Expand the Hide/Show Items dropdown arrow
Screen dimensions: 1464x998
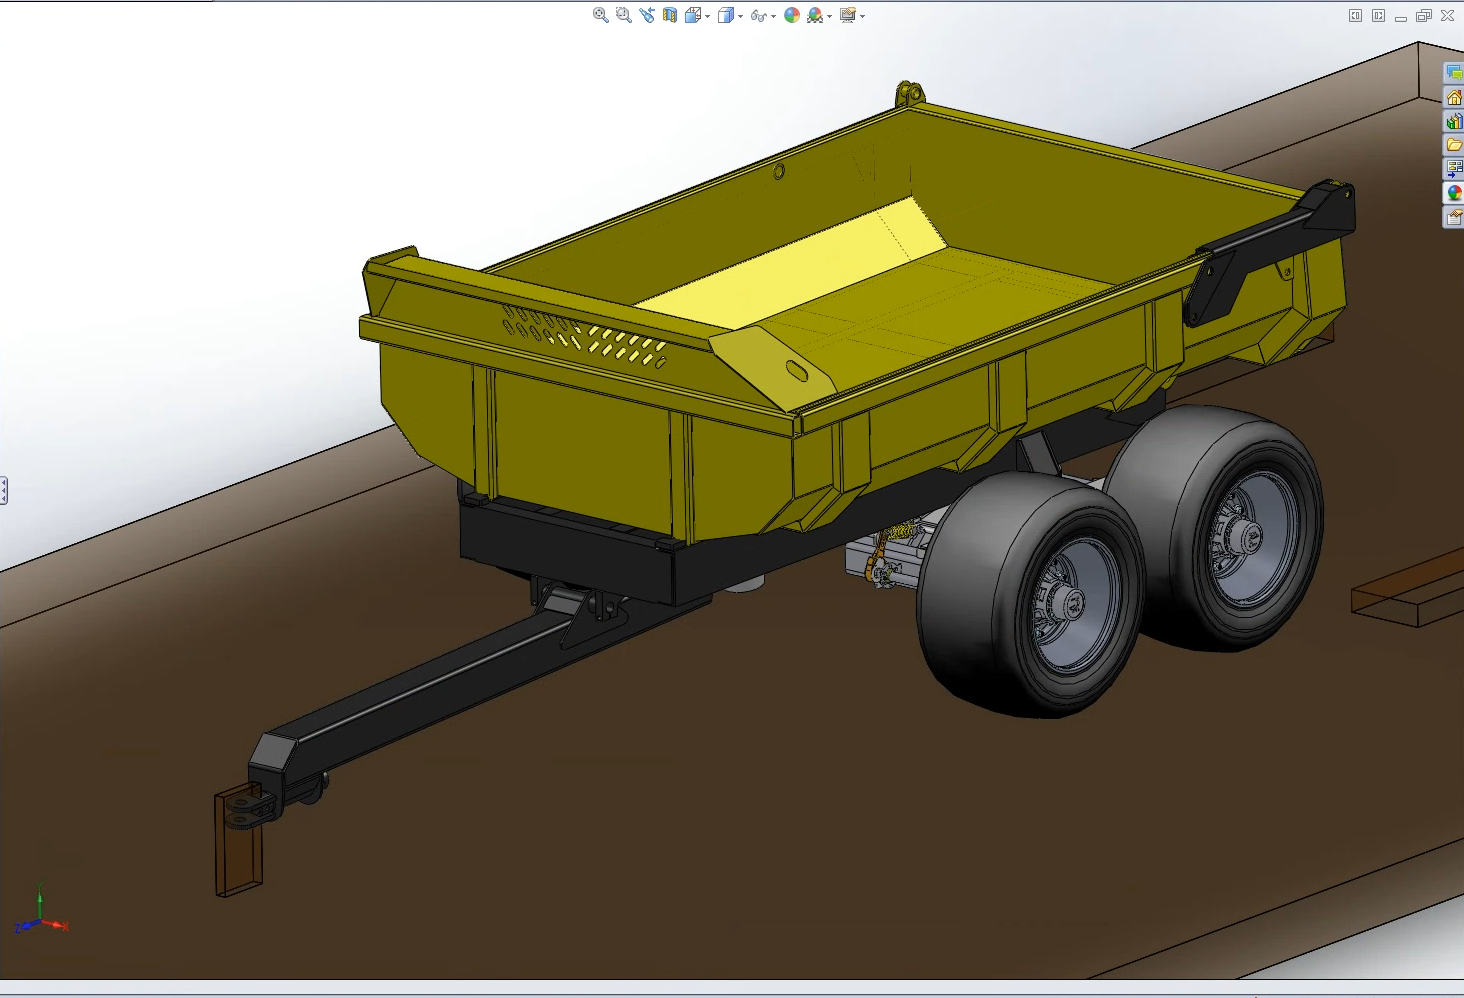773,16
